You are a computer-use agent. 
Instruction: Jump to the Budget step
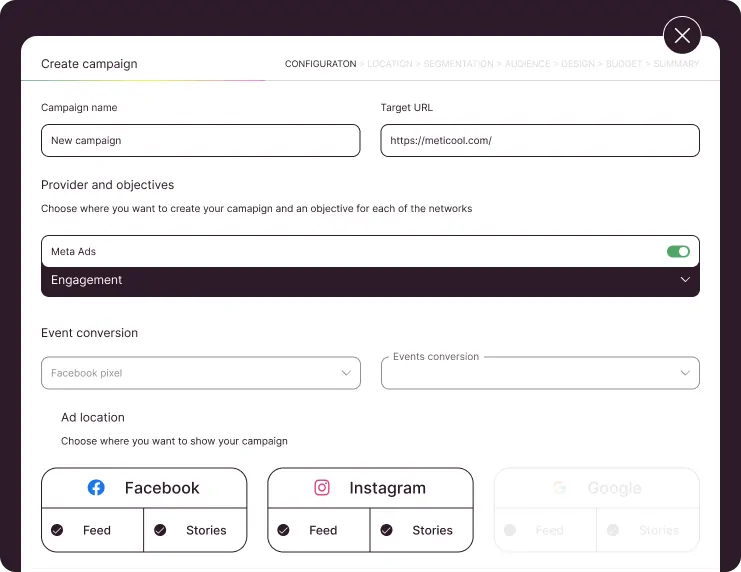pyautogui.click(x=624, y=64)
